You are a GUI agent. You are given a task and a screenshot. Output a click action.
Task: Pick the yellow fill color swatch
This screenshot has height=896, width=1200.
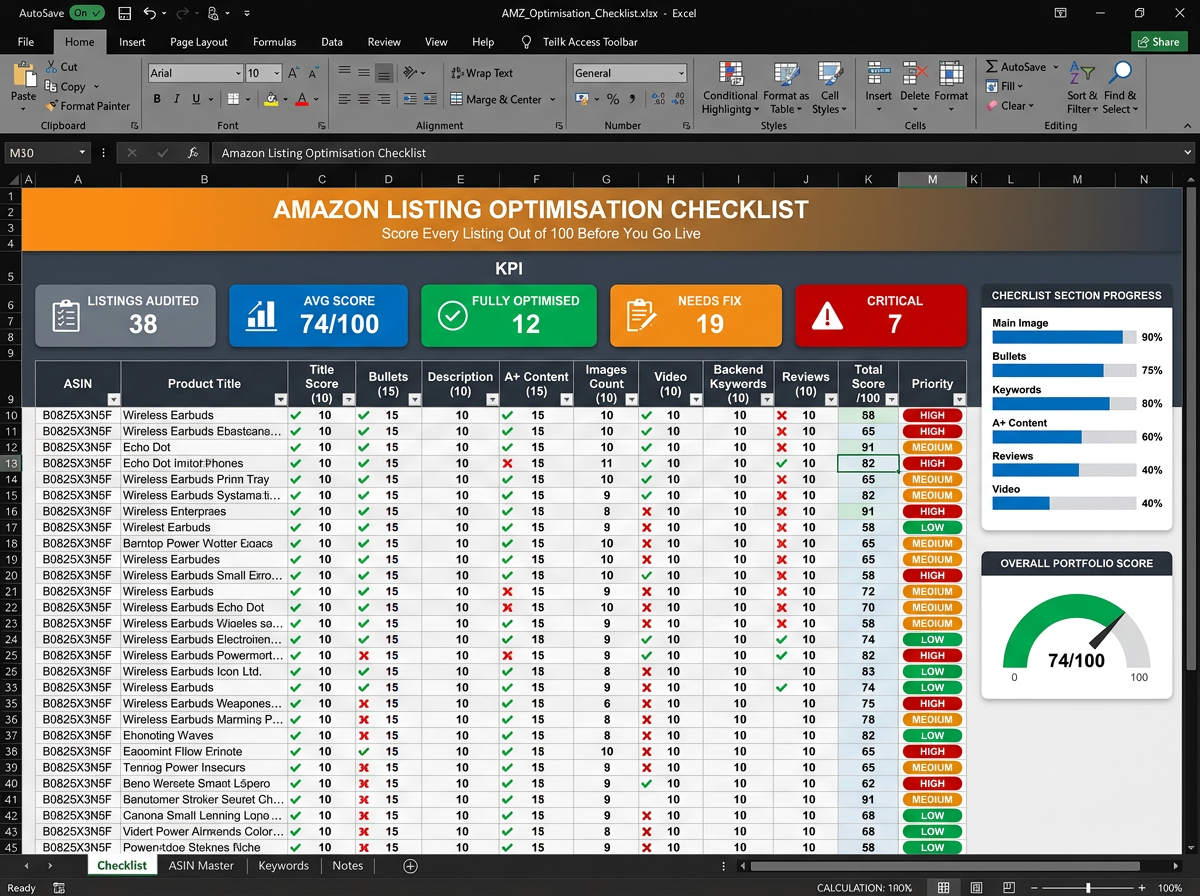click(x=270, y=99)
